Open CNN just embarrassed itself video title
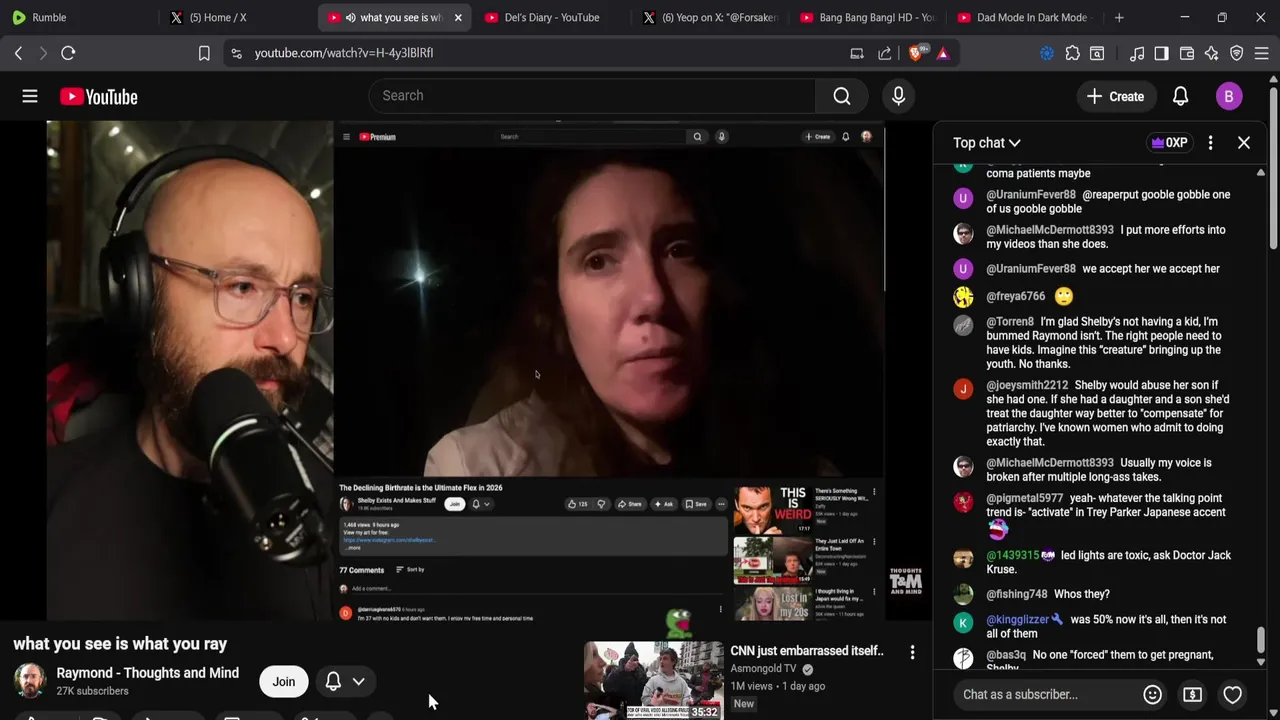 pyautogui.click(x=807, y=651)
